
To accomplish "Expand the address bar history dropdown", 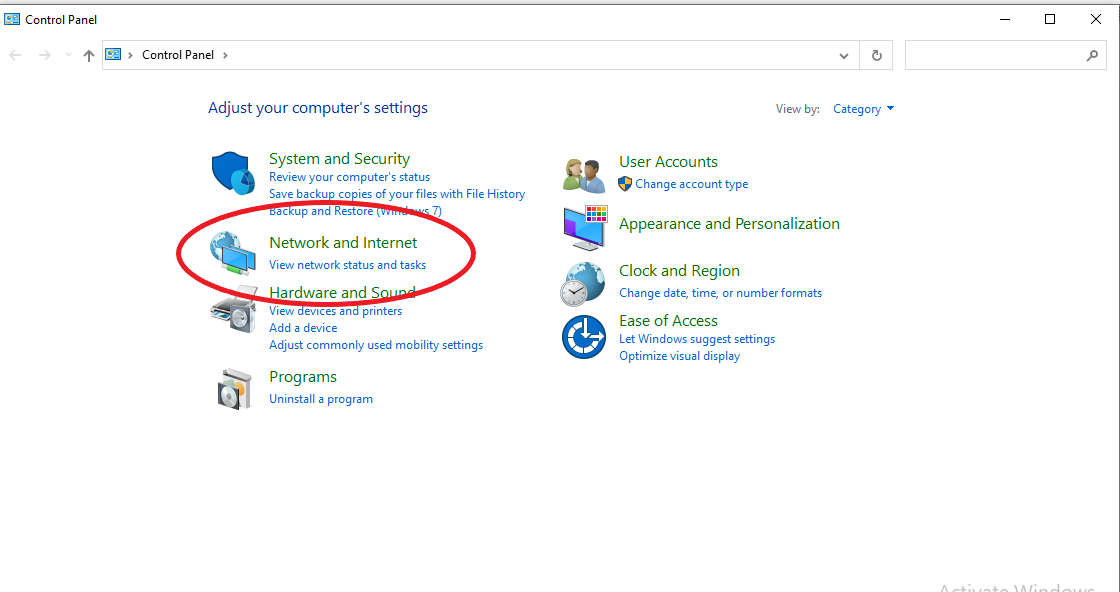I will click(844, 56).
